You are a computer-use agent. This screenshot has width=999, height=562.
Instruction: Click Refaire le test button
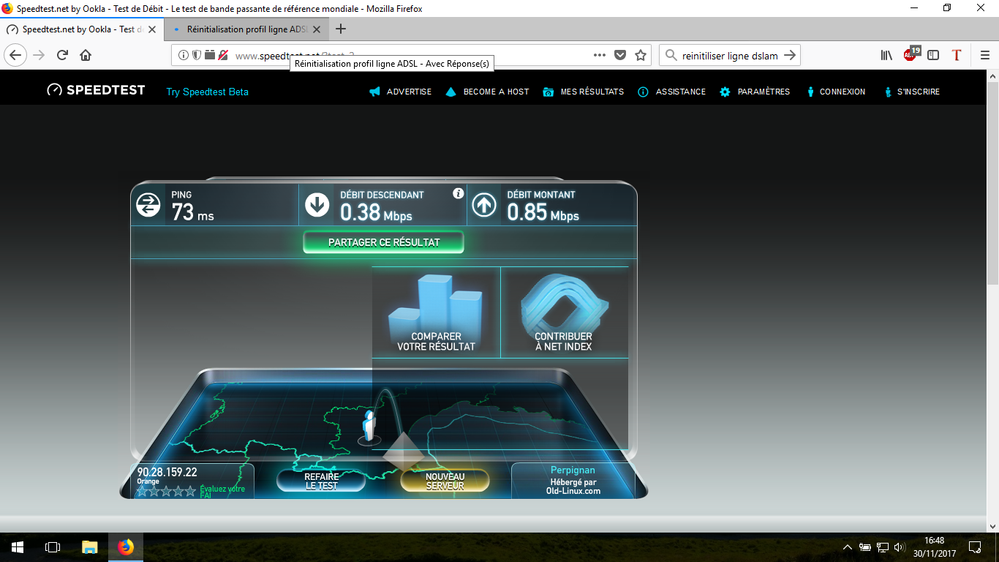(321, 481)
